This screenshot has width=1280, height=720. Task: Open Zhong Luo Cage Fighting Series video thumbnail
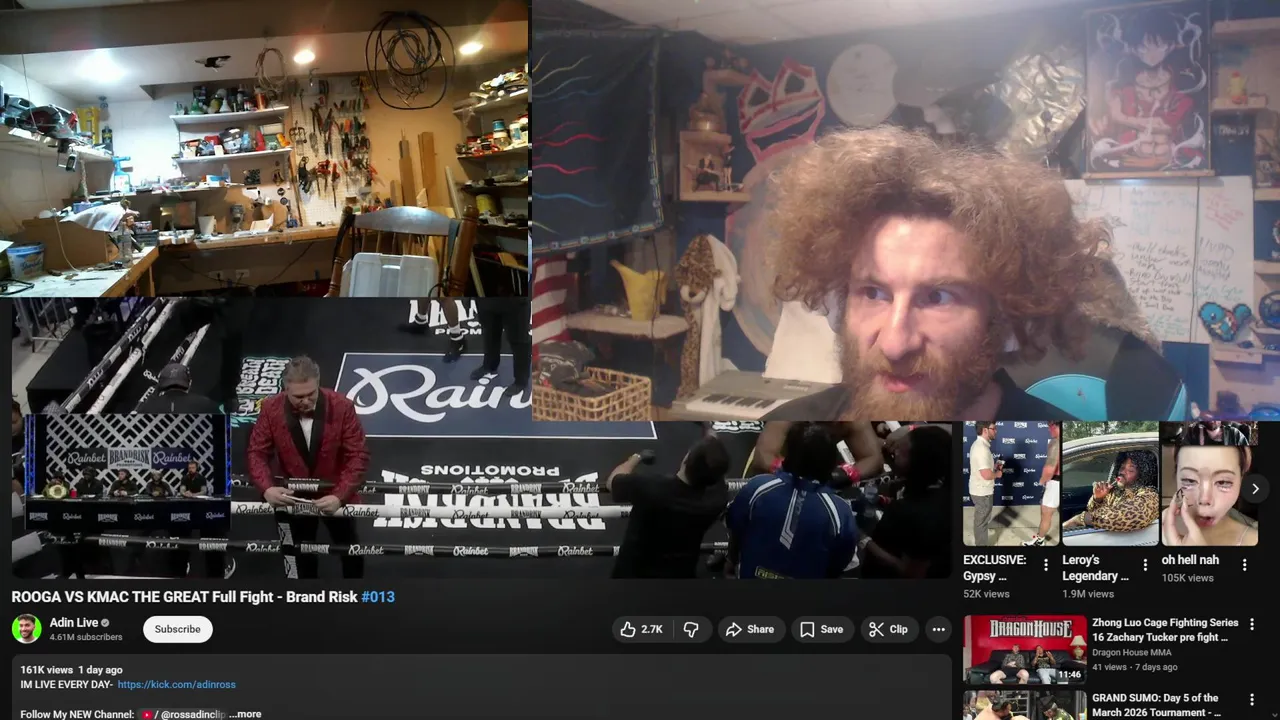[1024, 650]
